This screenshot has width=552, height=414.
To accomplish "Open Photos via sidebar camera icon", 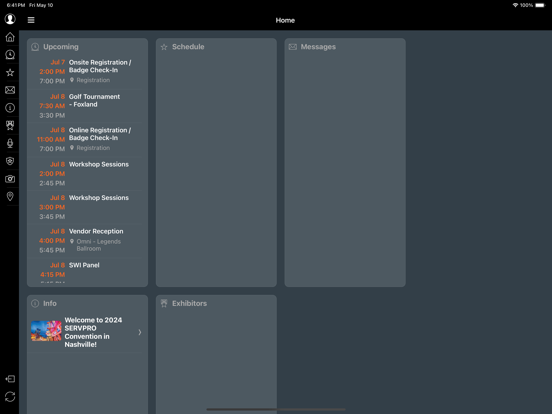I will [x=10, y=179].
